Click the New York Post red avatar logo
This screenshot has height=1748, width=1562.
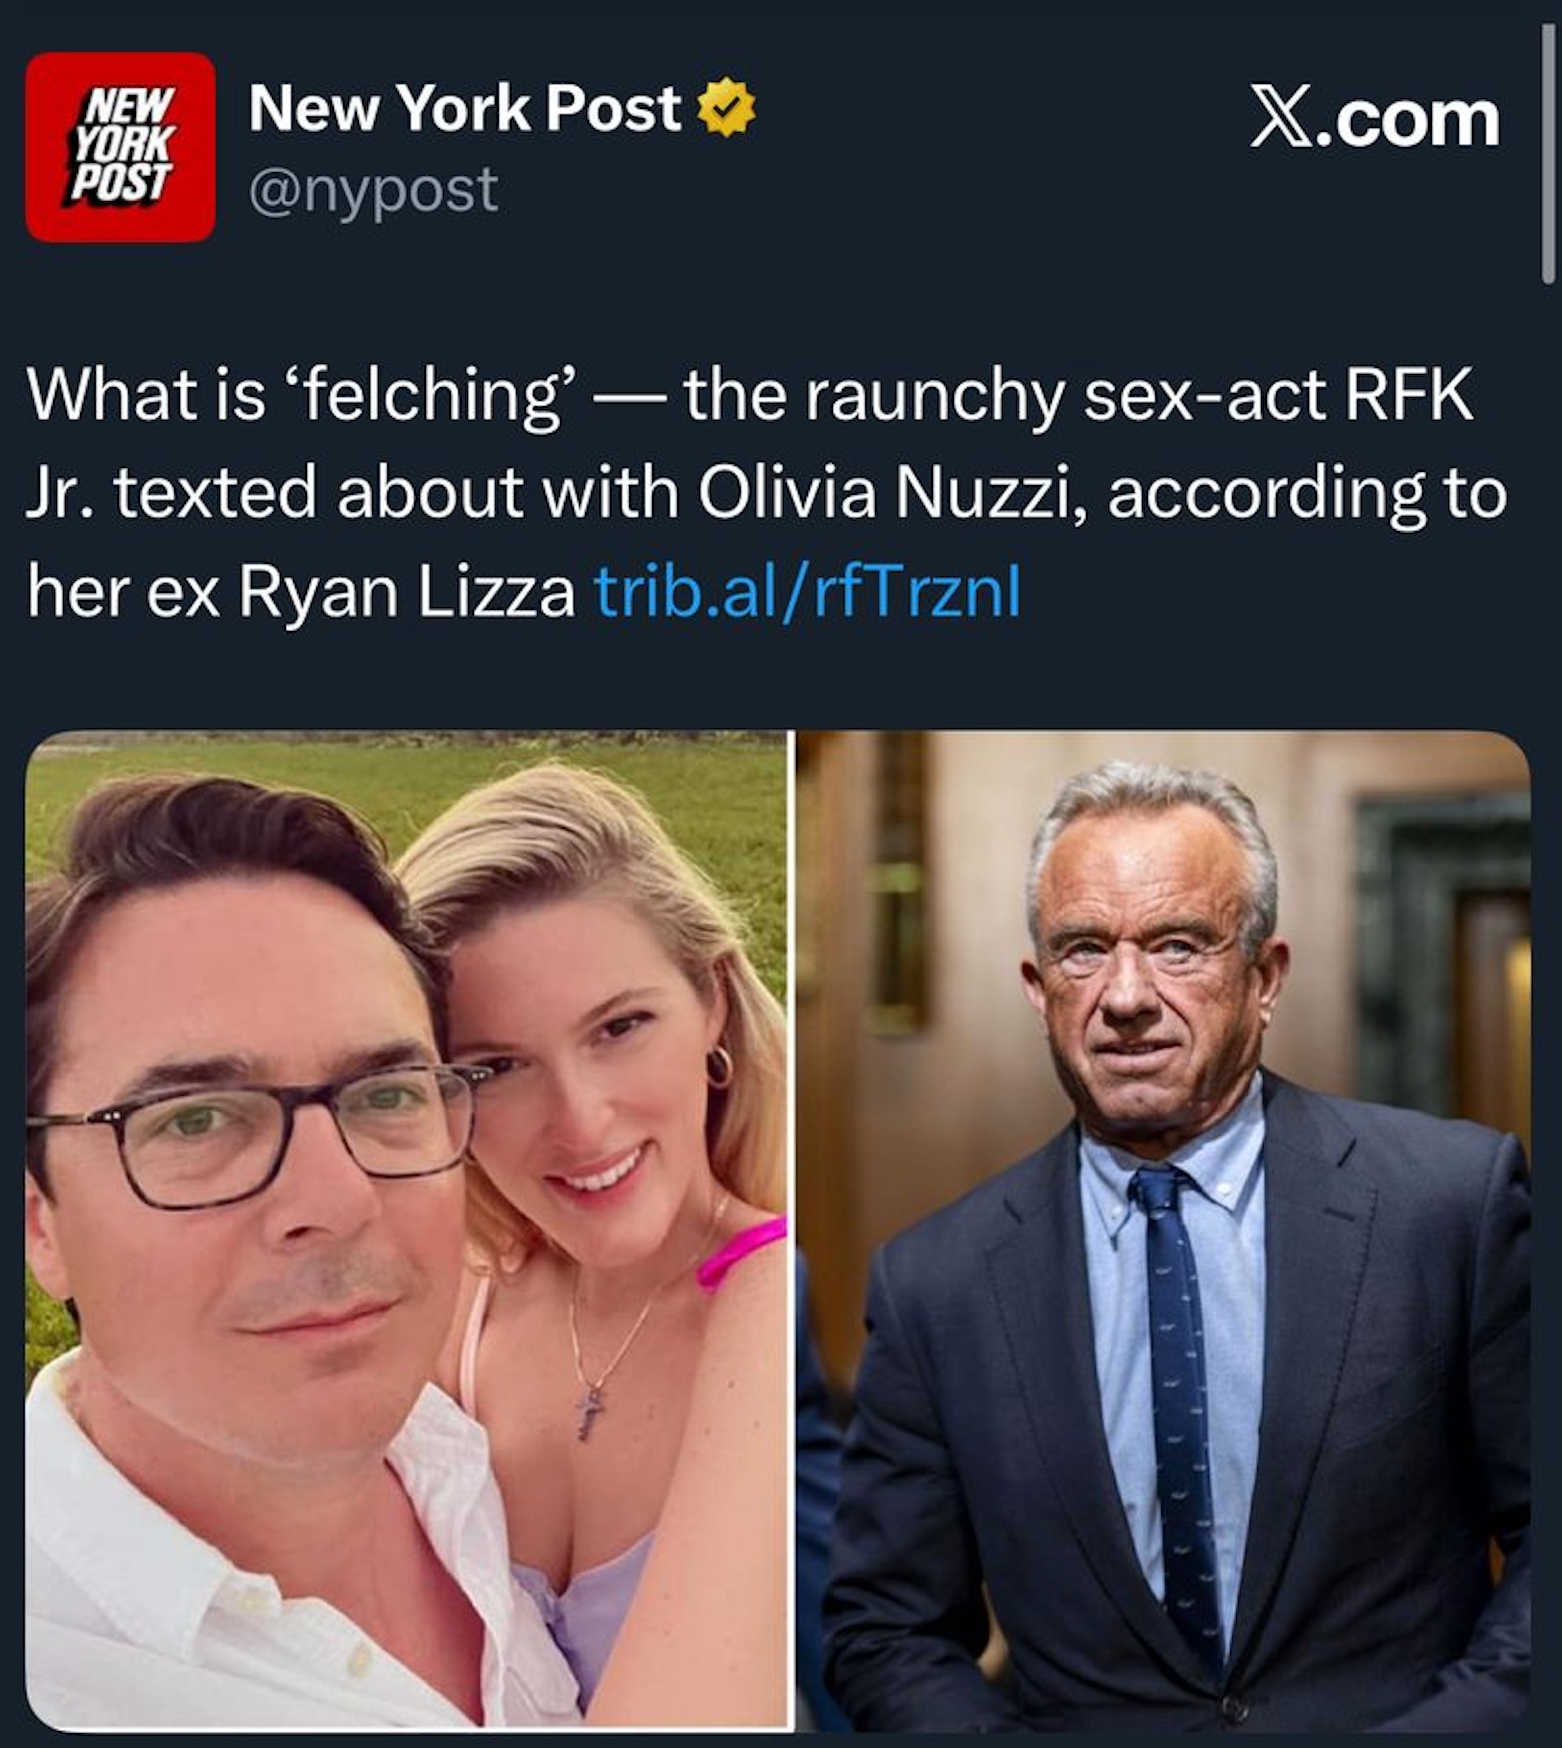coord(120,147)
